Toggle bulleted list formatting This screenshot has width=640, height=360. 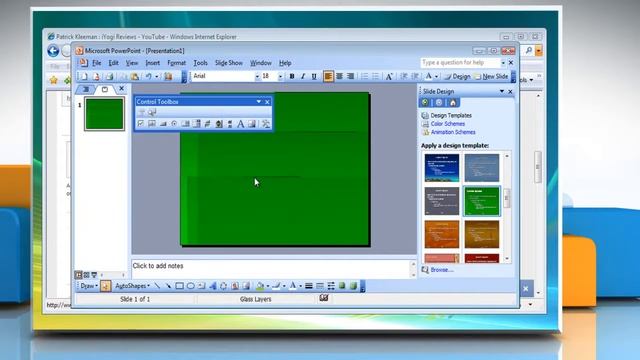click(x=376, y=76)
